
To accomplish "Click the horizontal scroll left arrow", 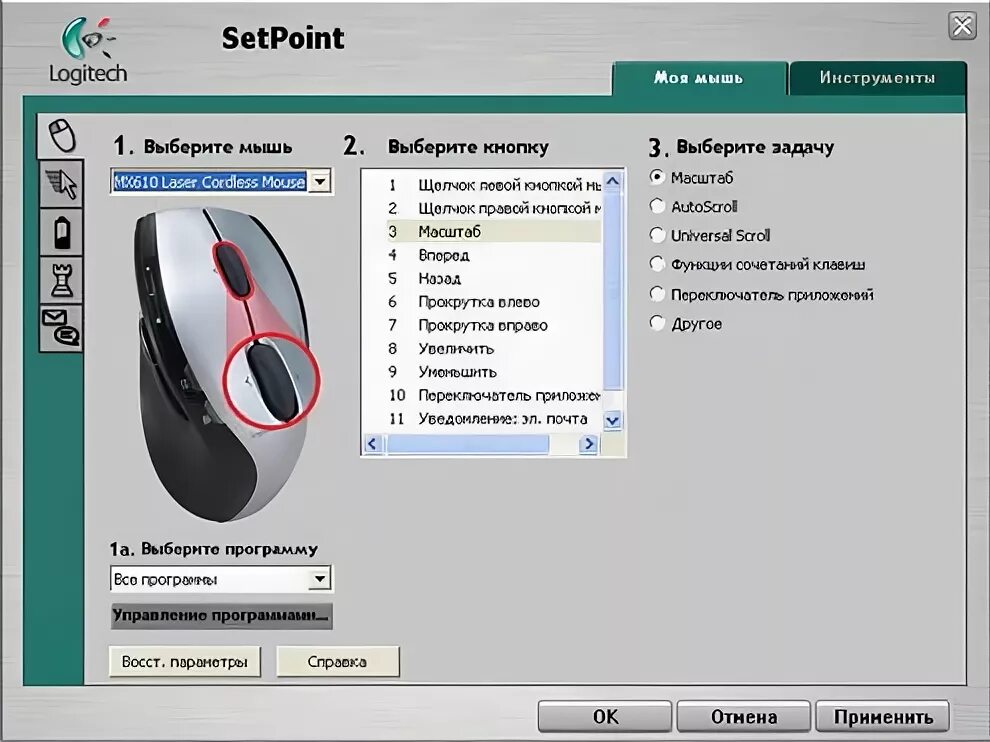I will tap(372, 444).
